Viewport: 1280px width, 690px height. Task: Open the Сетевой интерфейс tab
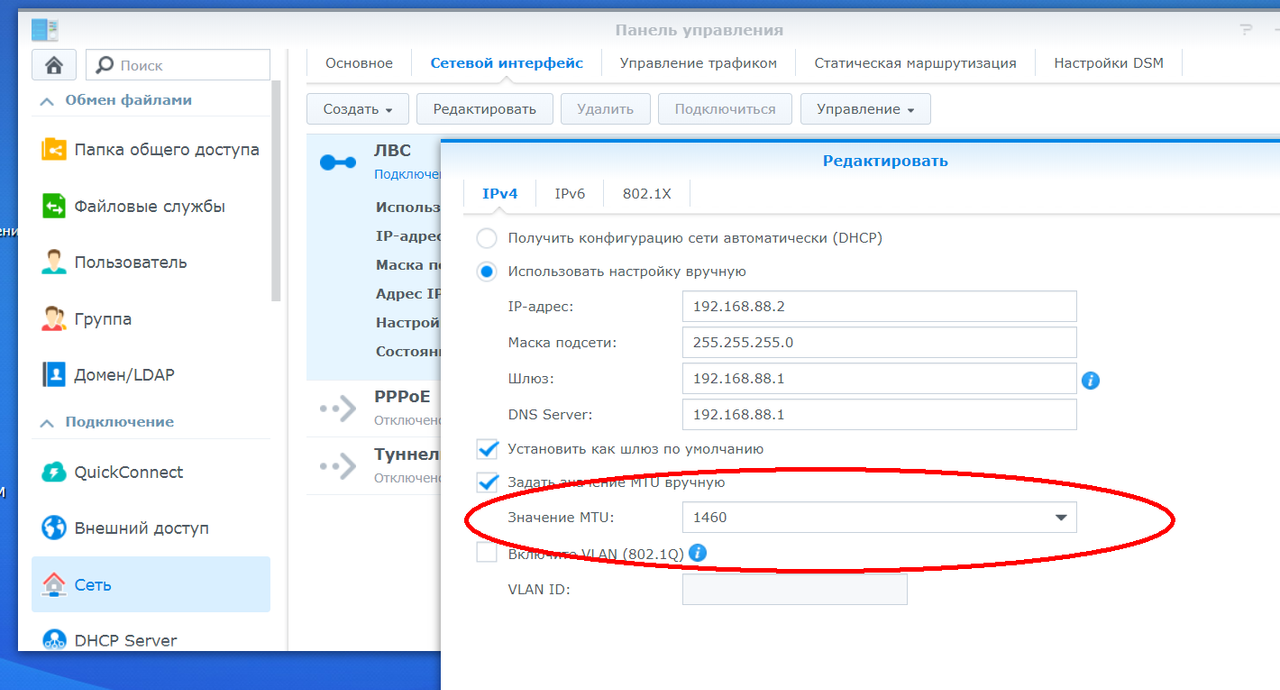tap(507, 63)
